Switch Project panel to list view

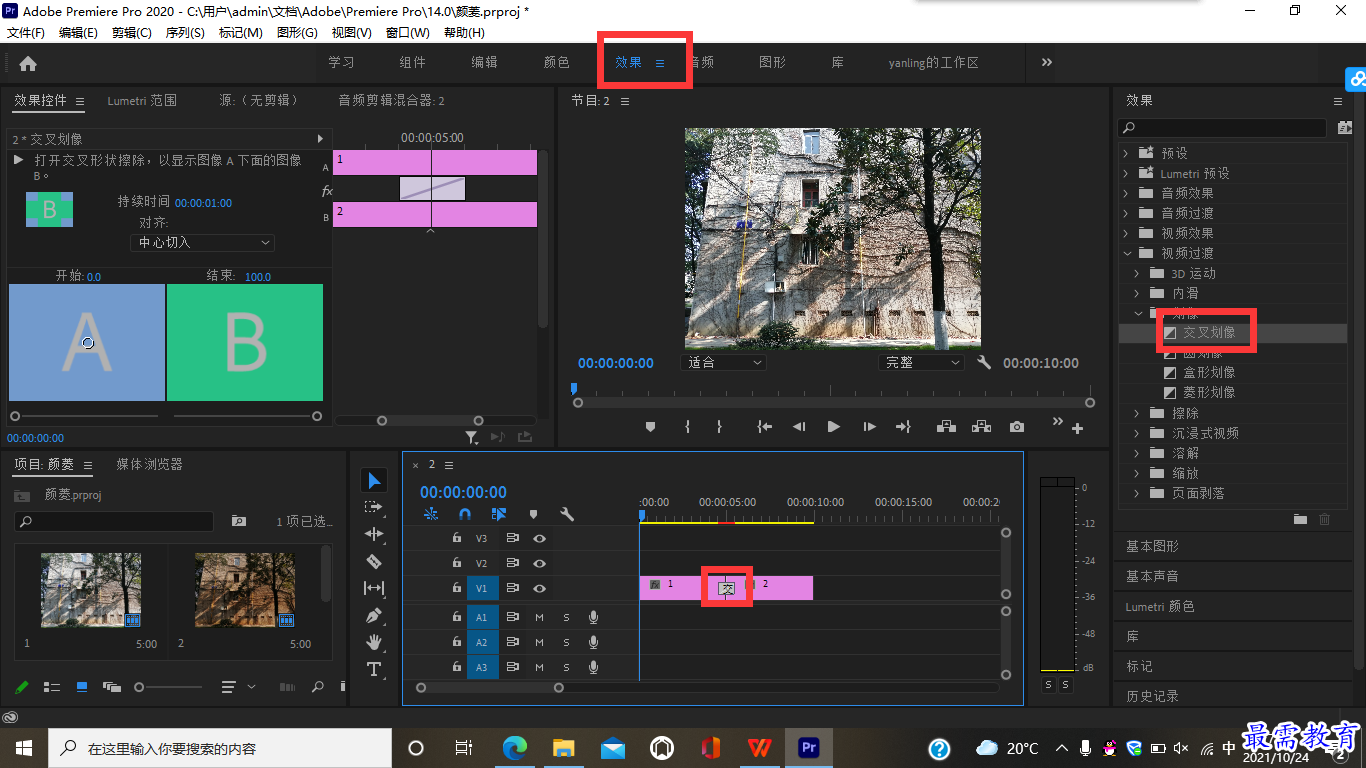tap(52, 687)
